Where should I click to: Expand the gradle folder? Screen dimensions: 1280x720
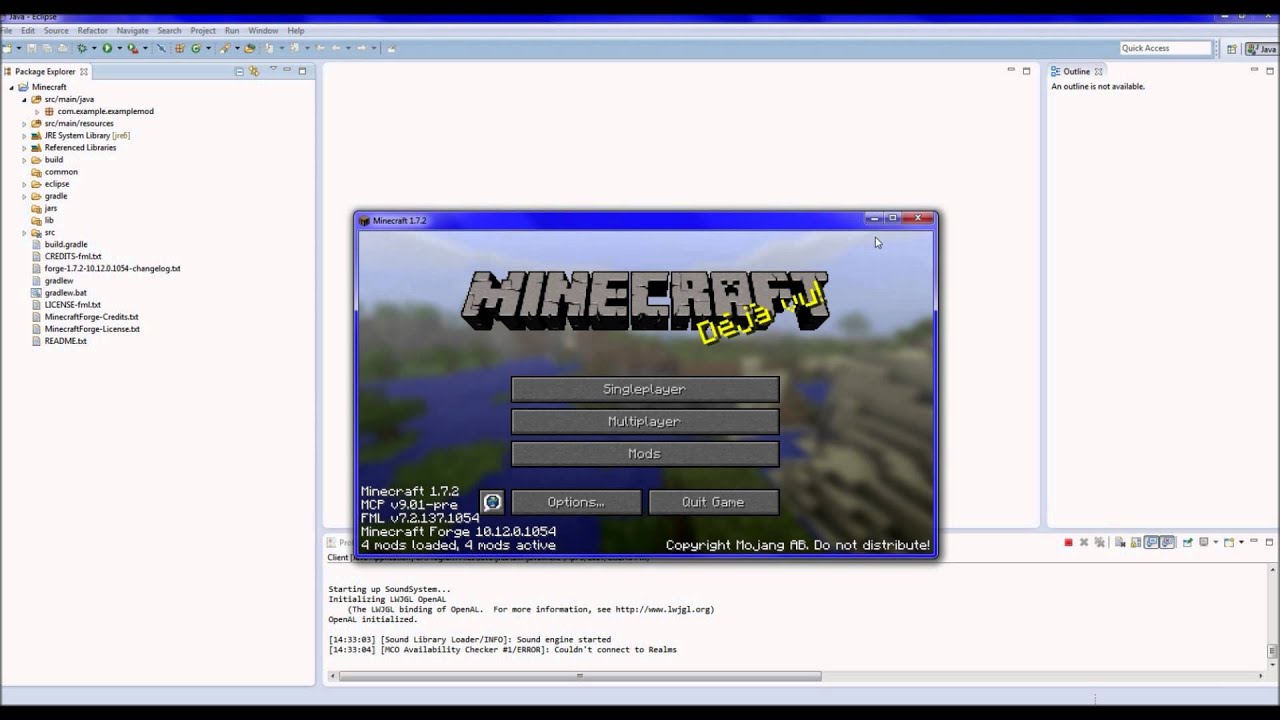point(24,196)
